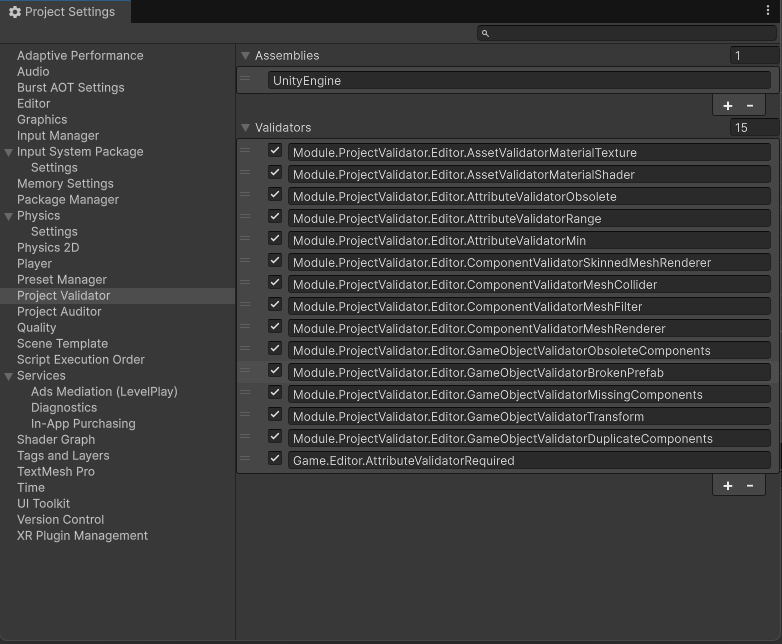Uncheck AssetValidatorMaterialTexture validator
The image size is (782, 644).
pyautogui.click(x=275, y=151)
